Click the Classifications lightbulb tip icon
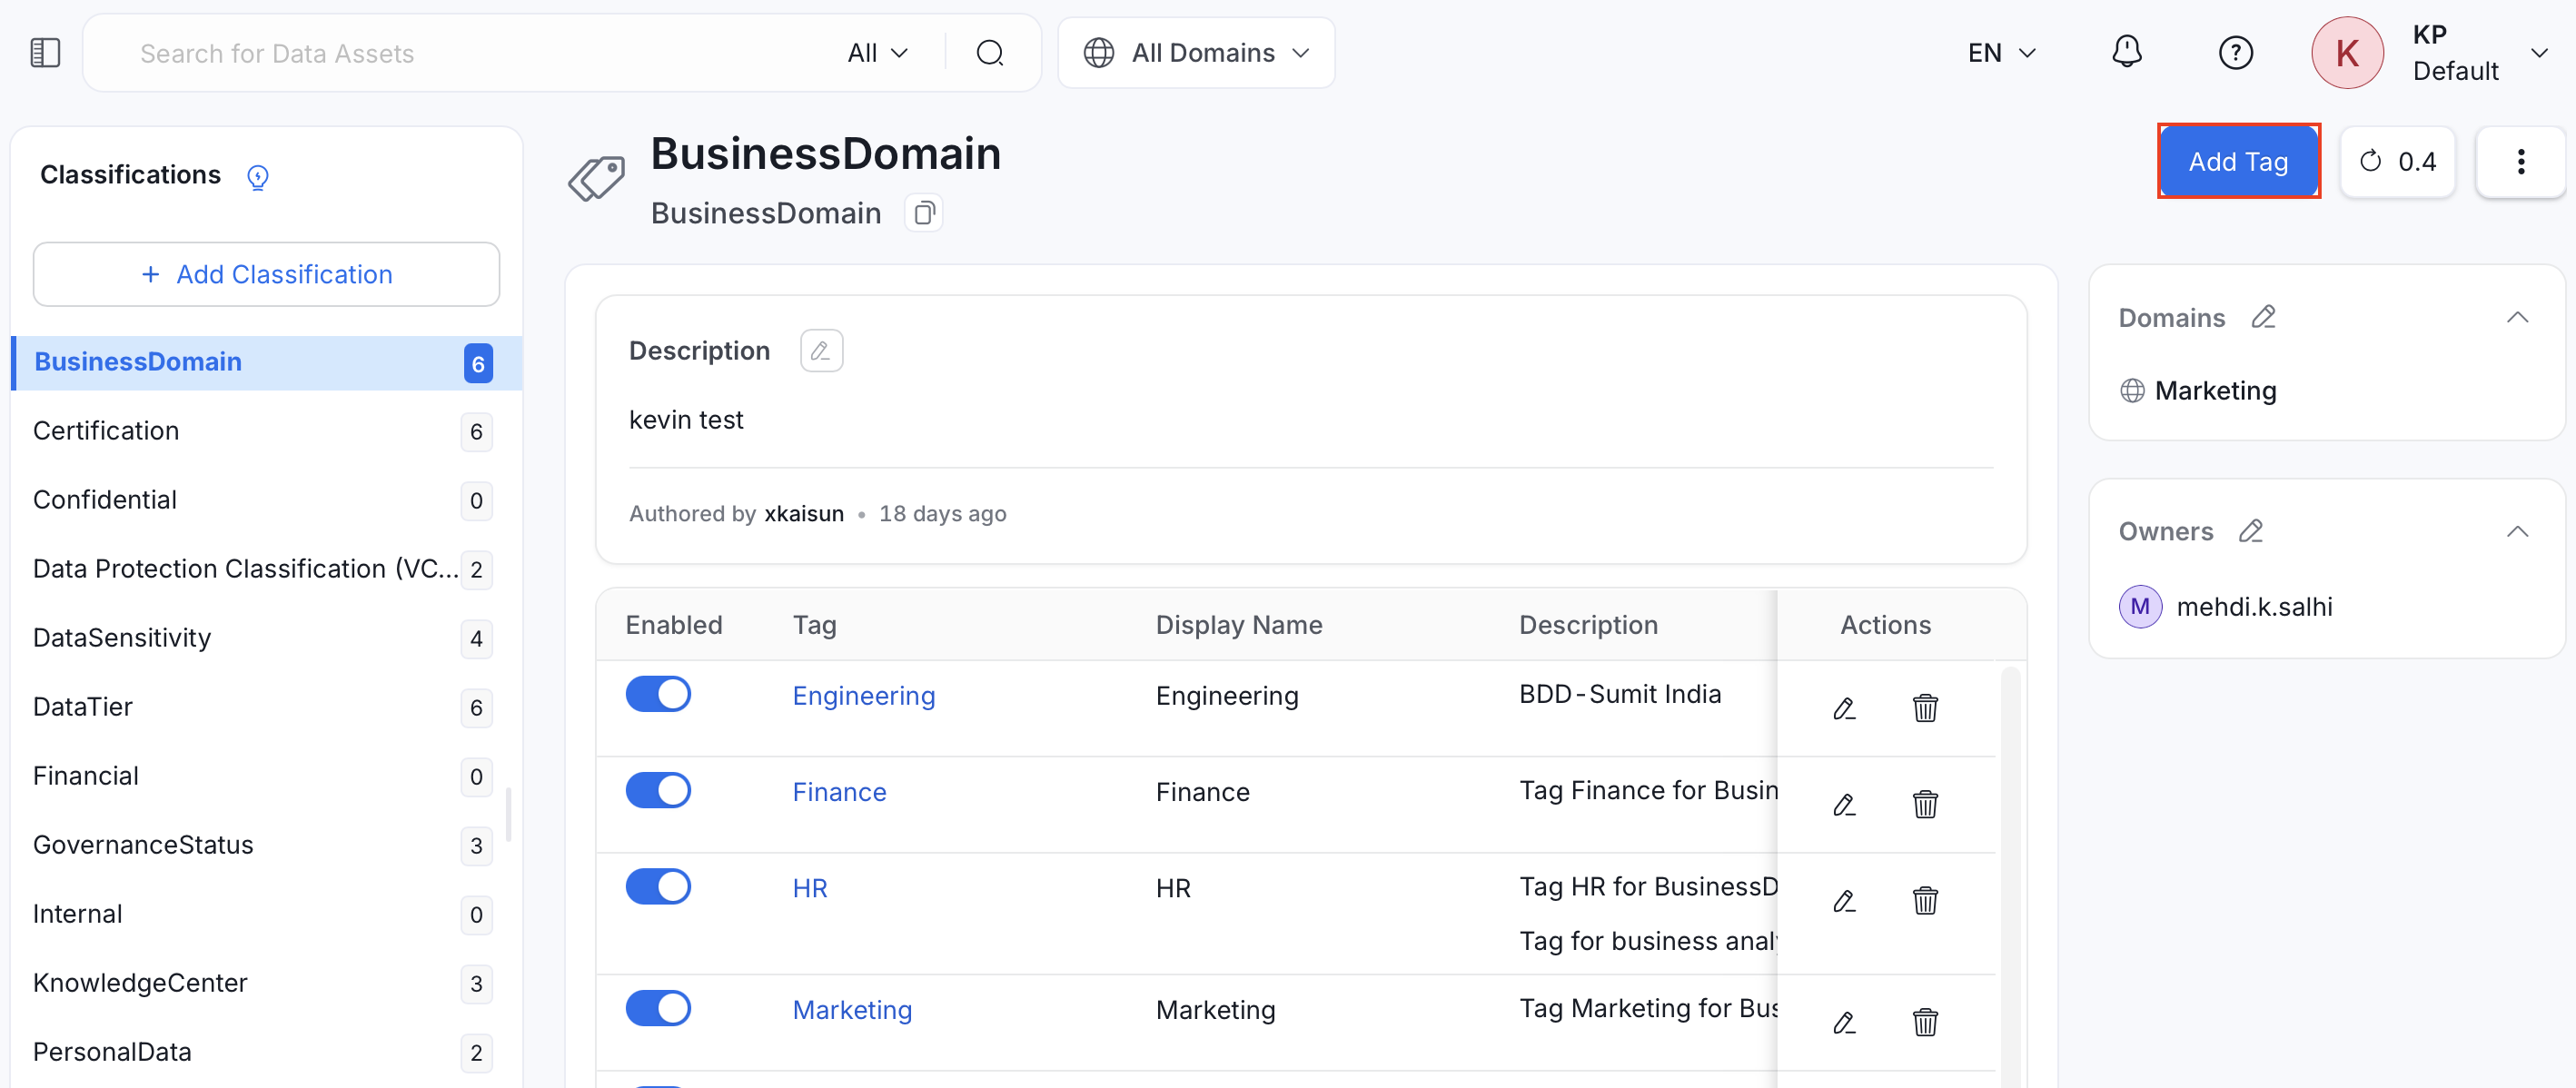The height and width of the screenshot is (1088, 2576). pos(258,177)
